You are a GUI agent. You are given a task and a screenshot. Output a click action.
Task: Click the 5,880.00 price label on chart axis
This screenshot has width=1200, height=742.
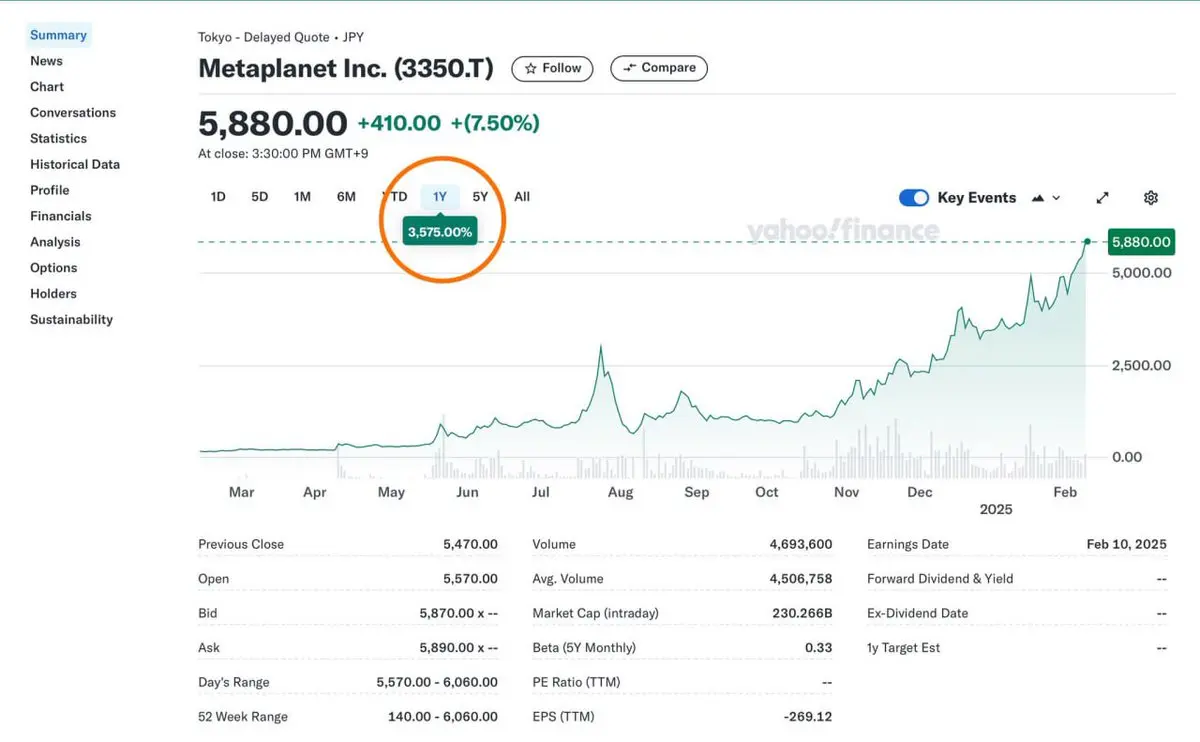(1141, 242)
